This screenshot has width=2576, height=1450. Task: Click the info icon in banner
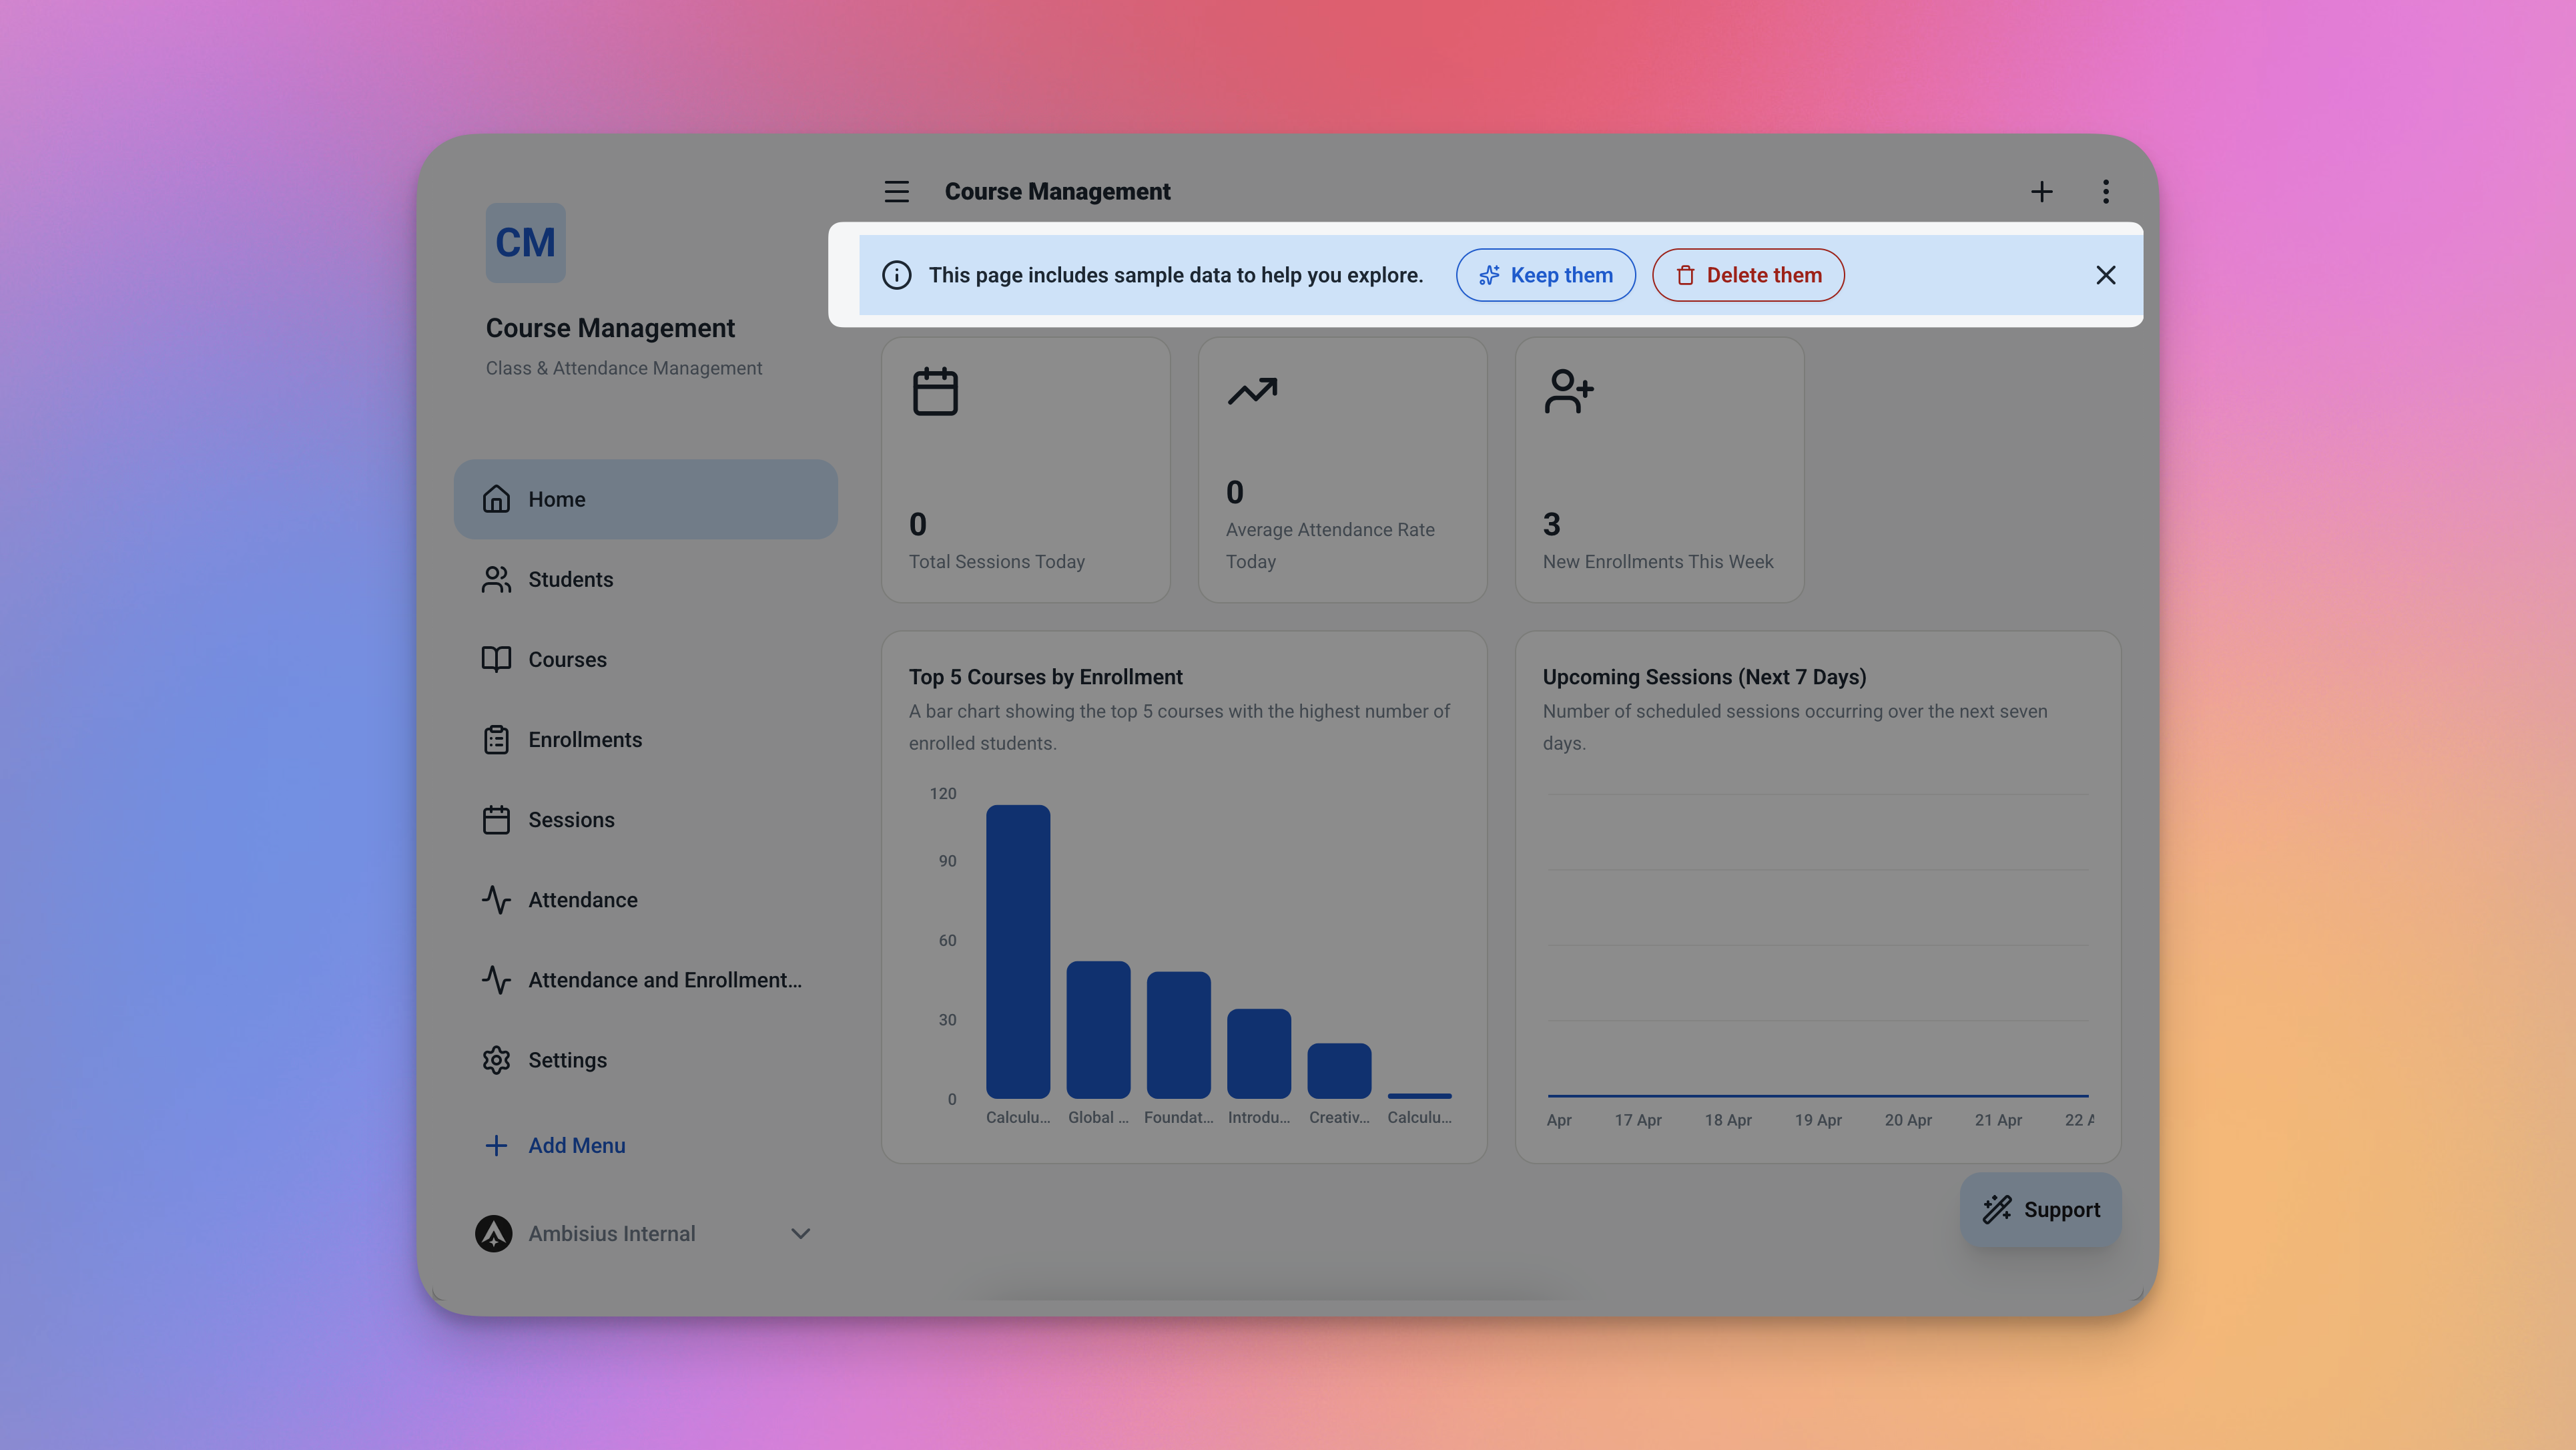click(x=896, y=275)
